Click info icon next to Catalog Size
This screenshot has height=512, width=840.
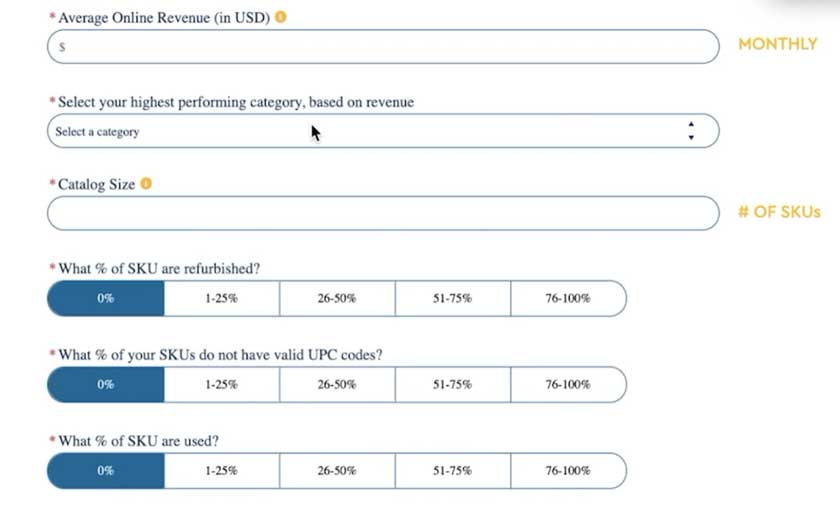tap(146, 184)
